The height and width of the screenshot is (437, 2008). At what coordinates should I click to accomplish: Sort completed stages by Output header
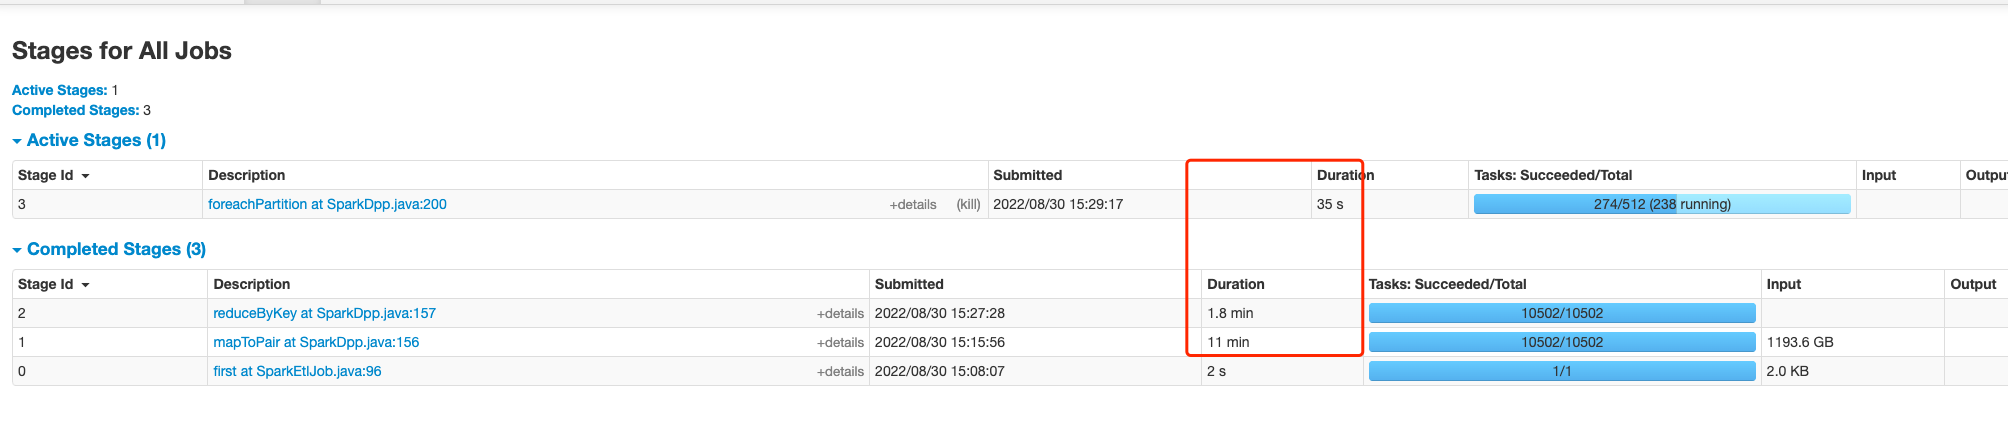1973,284
